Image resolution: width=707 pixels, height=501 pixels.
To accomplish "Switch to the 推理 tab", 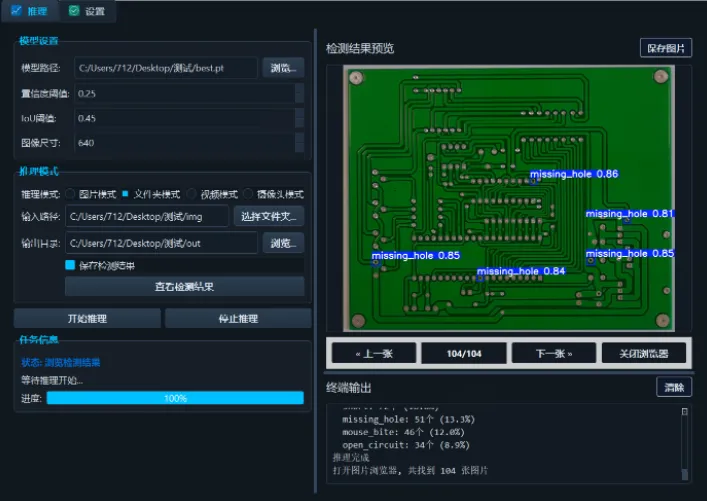I will click(x=29, y=11).
